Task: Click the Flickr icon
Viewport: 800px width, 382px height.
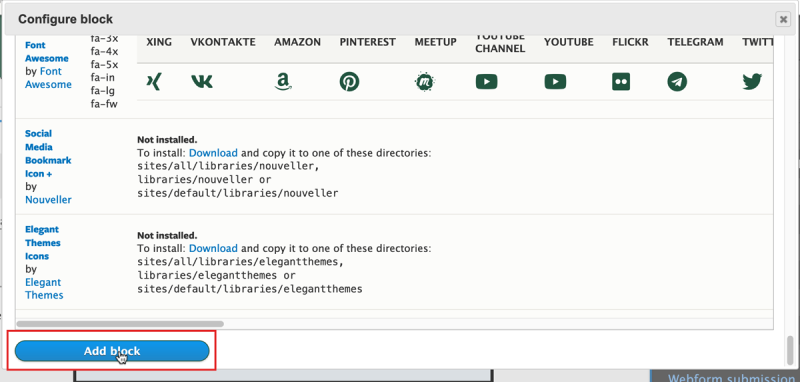Action: pyautogui.click(x=621, y=82)
